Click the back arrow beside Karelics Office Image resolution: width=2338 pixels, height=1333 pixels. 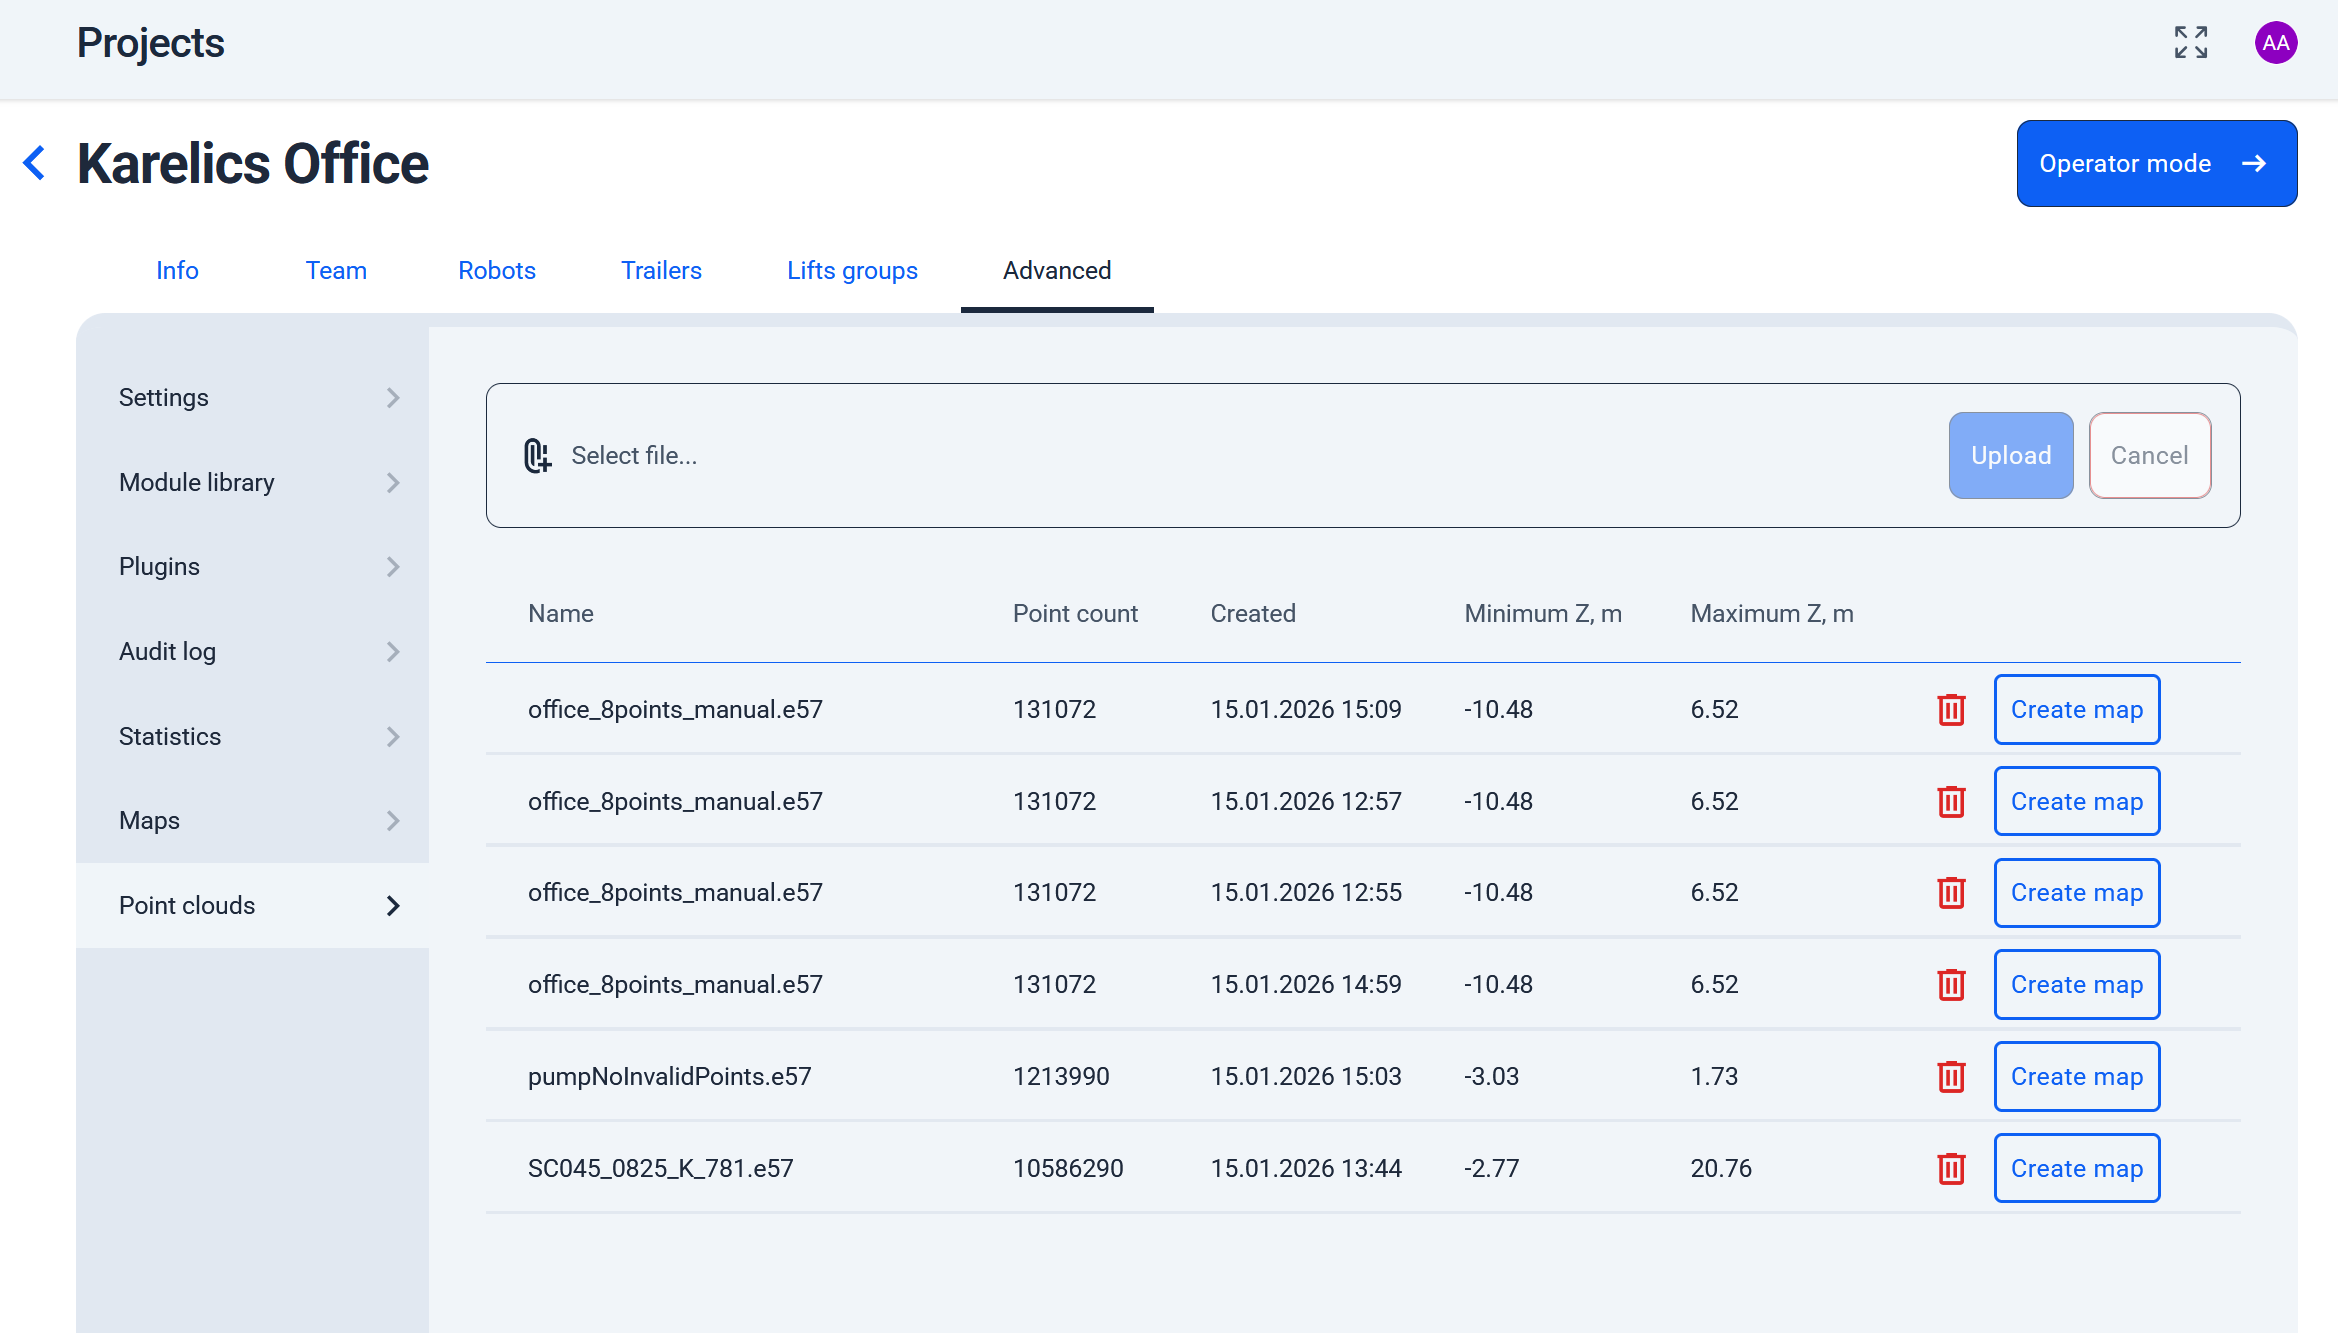point(35,163)
